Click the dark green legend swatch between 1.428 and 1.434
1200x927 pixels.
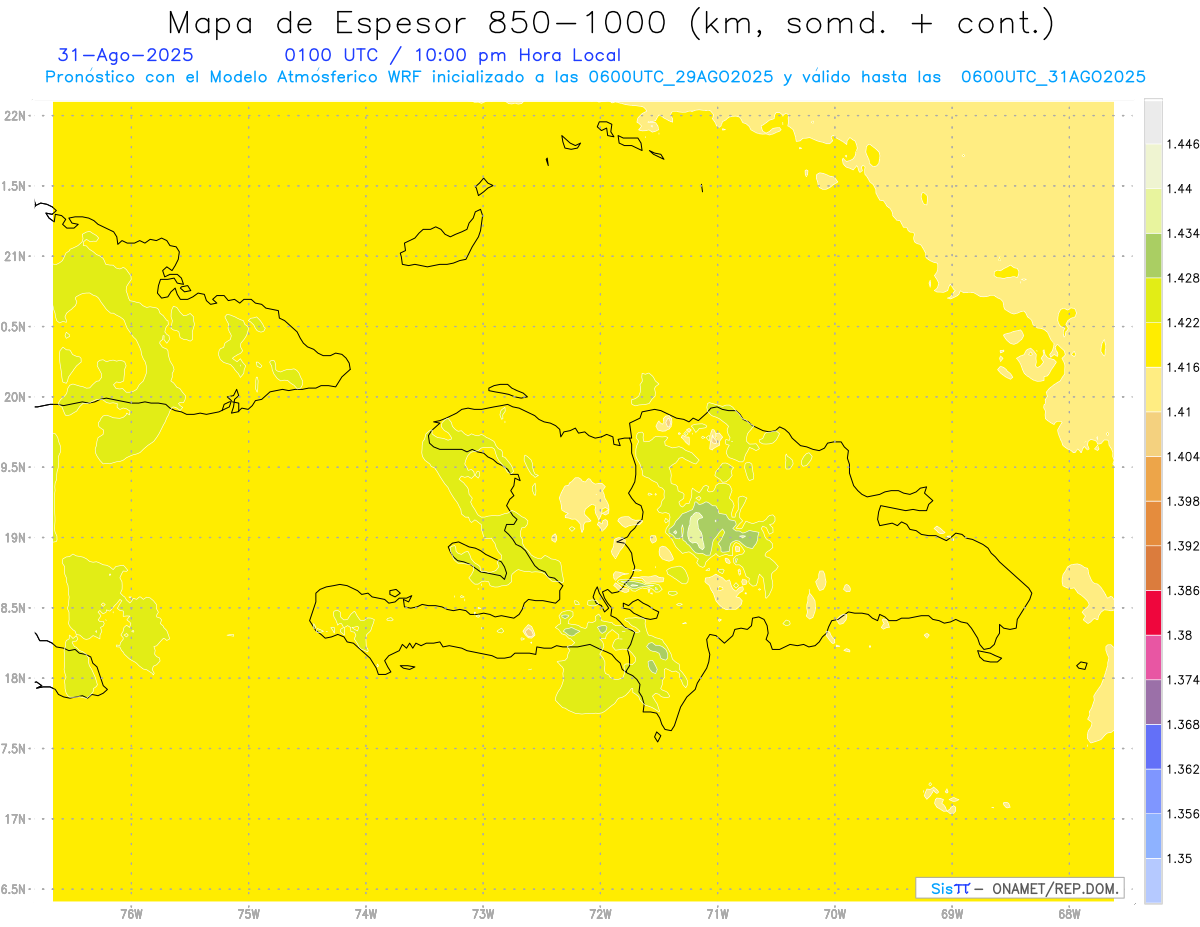click(1153, 255)
